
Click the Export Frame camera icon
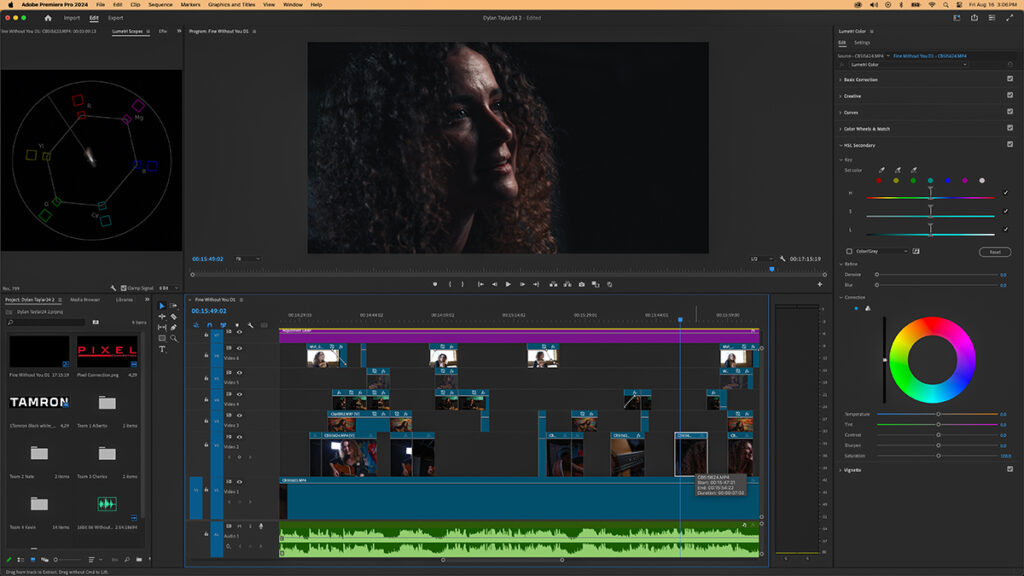click(581, 284)
